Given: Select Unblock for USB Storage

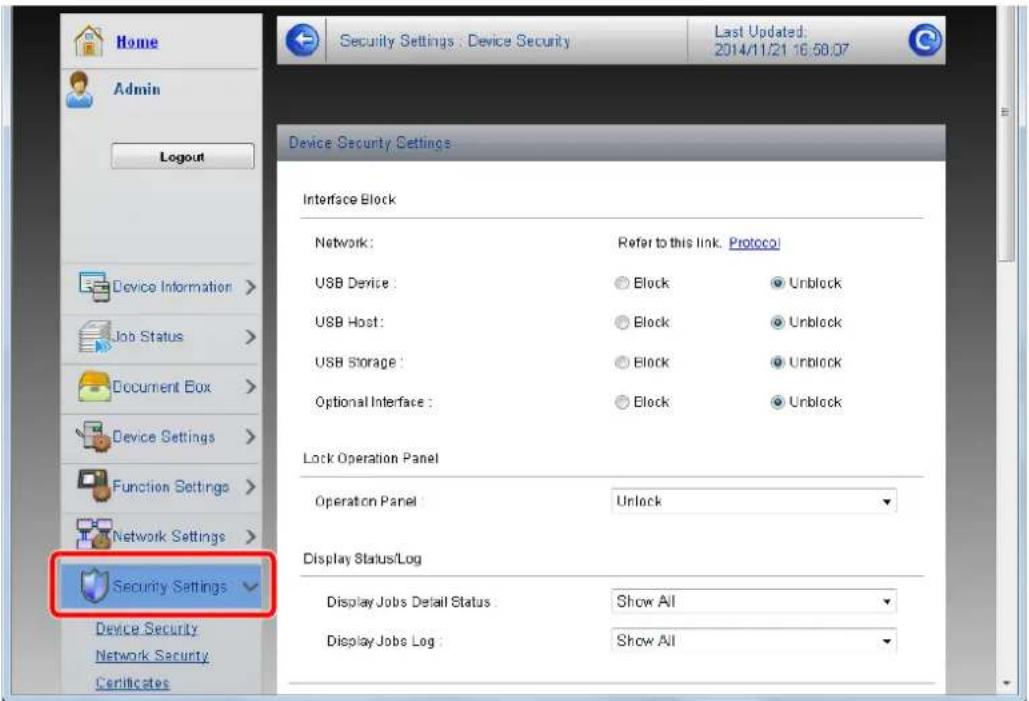Looking at the screenshot, I should point(777,363).
